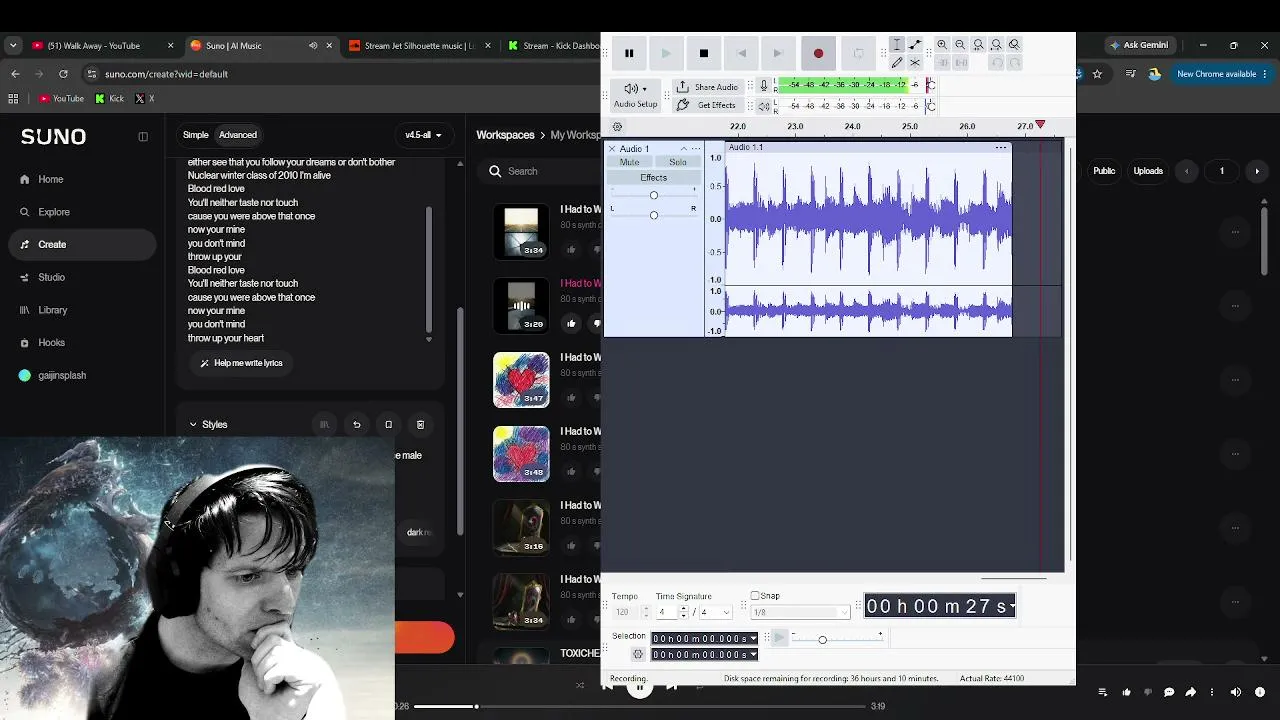Collapse the Styles section
1280x720 pixels.
click(208, 425)
